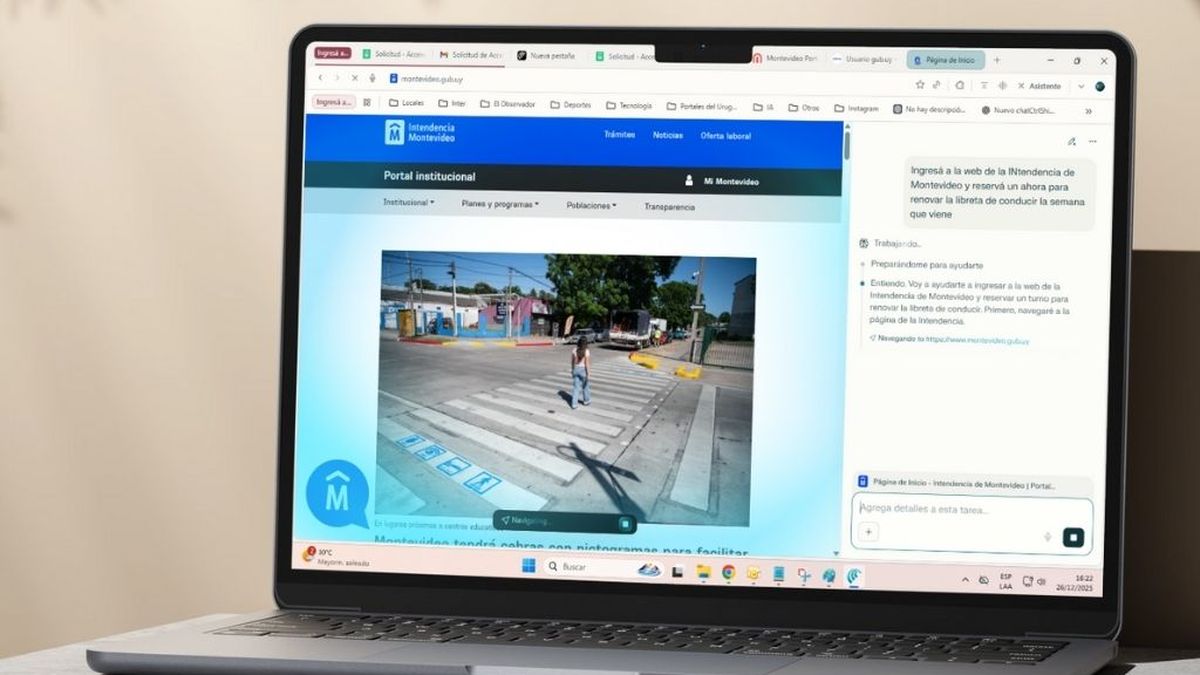The width and height of the screenshot is (1200, 675).
Task: Click the Intendencia Montevideo logo
Action: pyautogui.click(x=420, y=132)
